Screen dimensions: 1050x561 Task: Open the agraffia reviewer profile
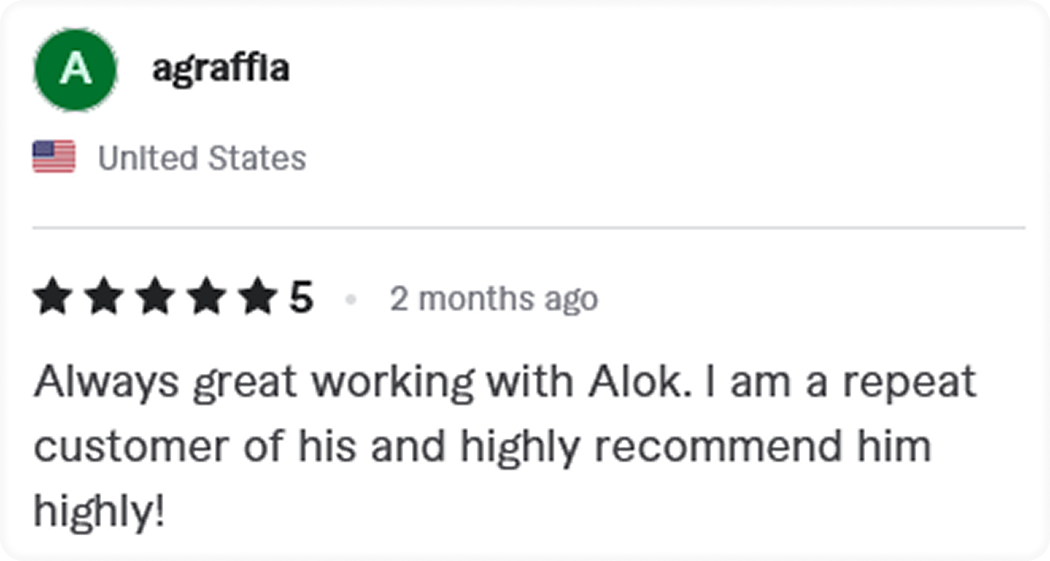click(x=220, y=69)
